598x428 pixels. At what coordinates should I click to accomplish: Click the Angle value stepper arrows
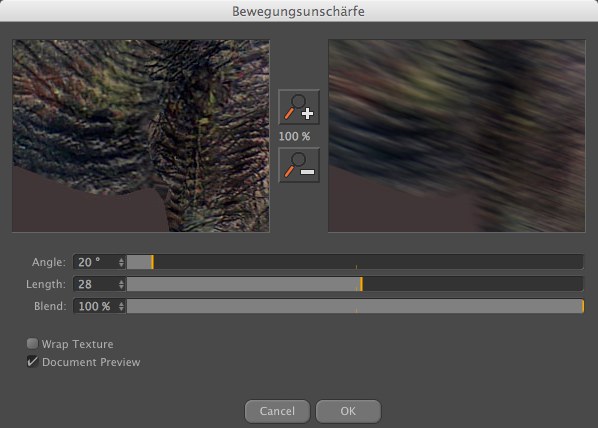[121, 262]
